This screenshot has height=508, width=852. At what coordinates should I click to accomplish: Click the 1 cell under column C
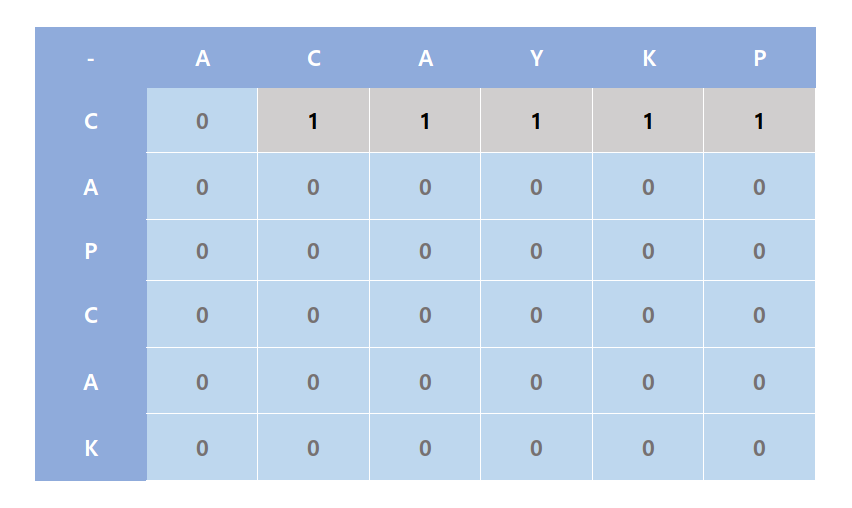(314, 121)
